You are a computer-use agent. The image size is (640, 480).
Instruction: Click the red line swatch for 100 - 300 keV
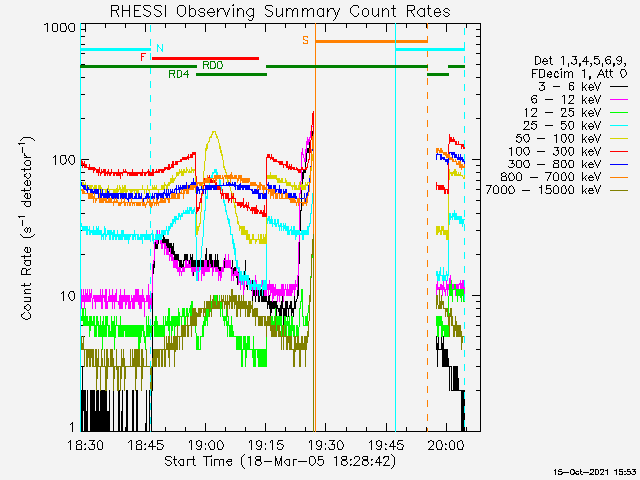click(619, 151)
